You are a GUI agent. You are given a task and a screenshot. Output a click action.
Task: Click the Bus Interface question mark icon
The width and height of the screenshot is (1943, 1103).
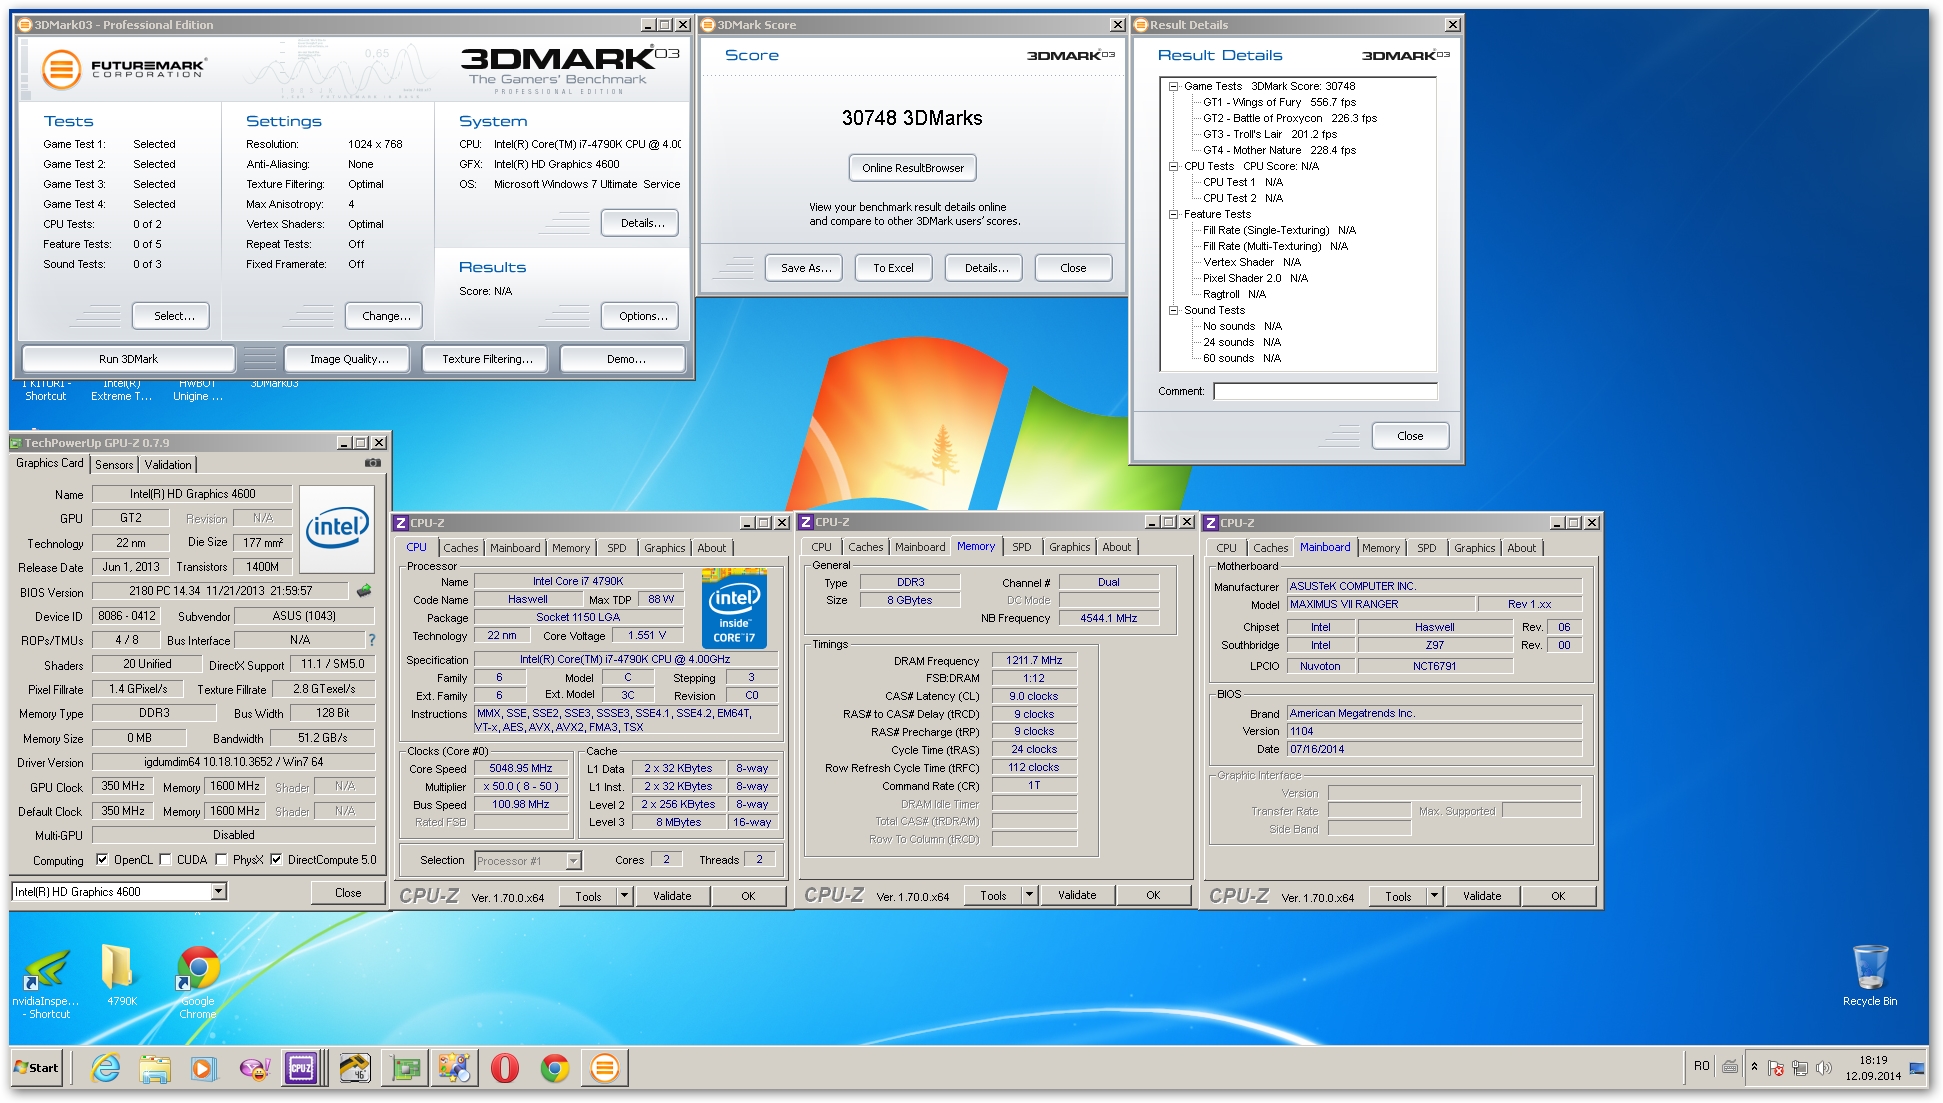click(372, 640)
